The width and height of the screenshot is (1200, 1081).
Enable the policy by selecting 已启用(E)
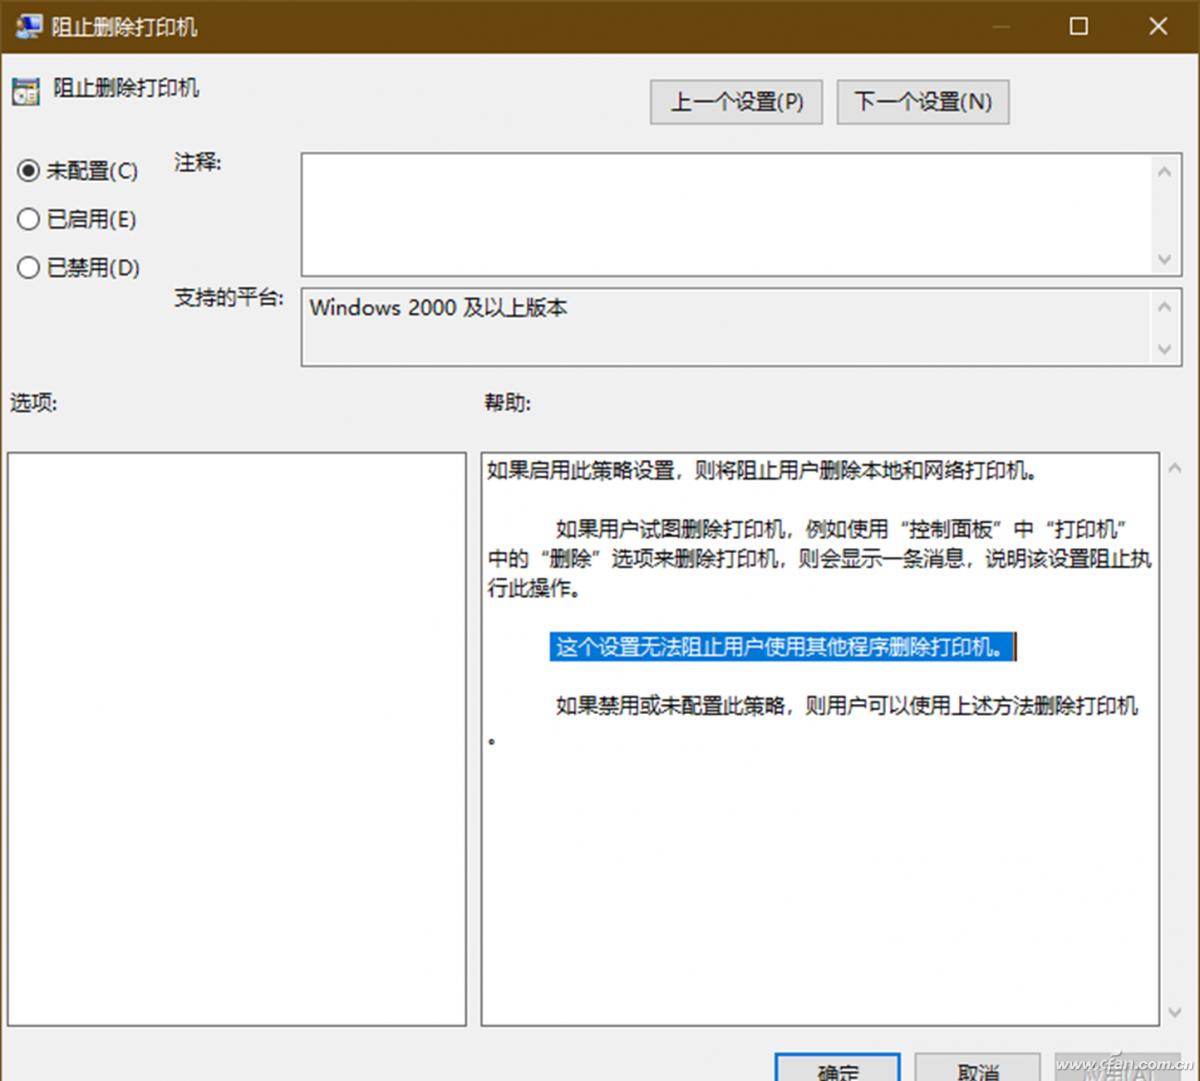28,219
